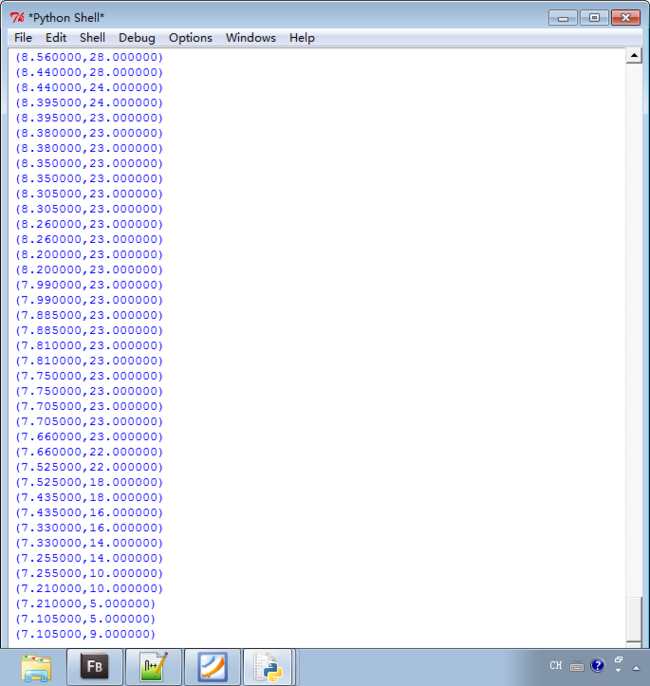This screenshot has width=650, height=686.
Task: Click the Python Shell title text
Action: pyautogui.click(x=66, y=18)
